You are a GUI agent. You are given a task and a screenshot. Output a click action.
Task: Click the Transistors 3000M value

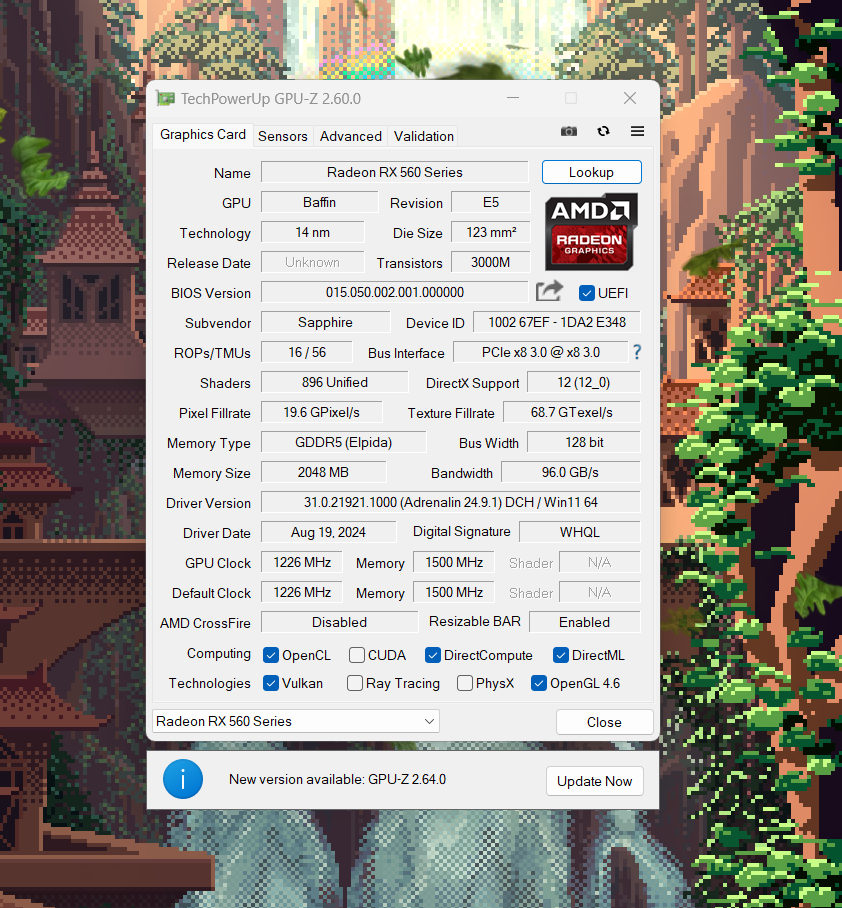tap(490, 262)
